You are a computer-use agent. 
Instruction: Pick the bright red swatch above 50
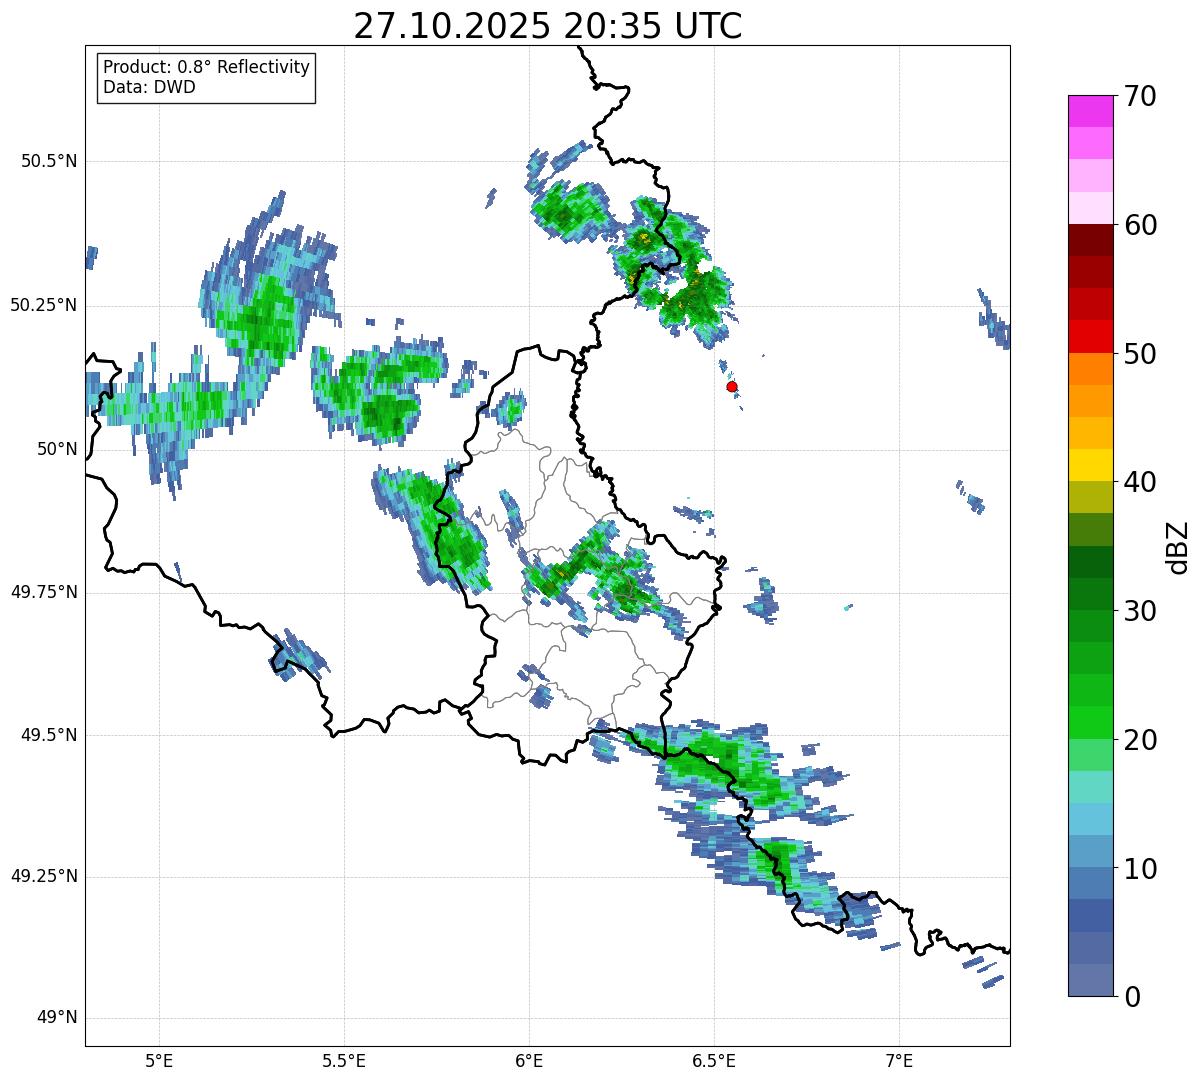(1091, 336)
